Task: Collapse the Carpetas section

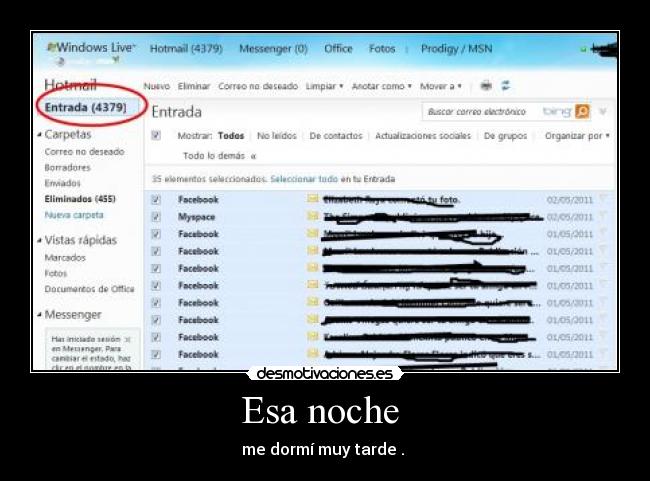Action: pyautogui.click(x=39, y=135)
